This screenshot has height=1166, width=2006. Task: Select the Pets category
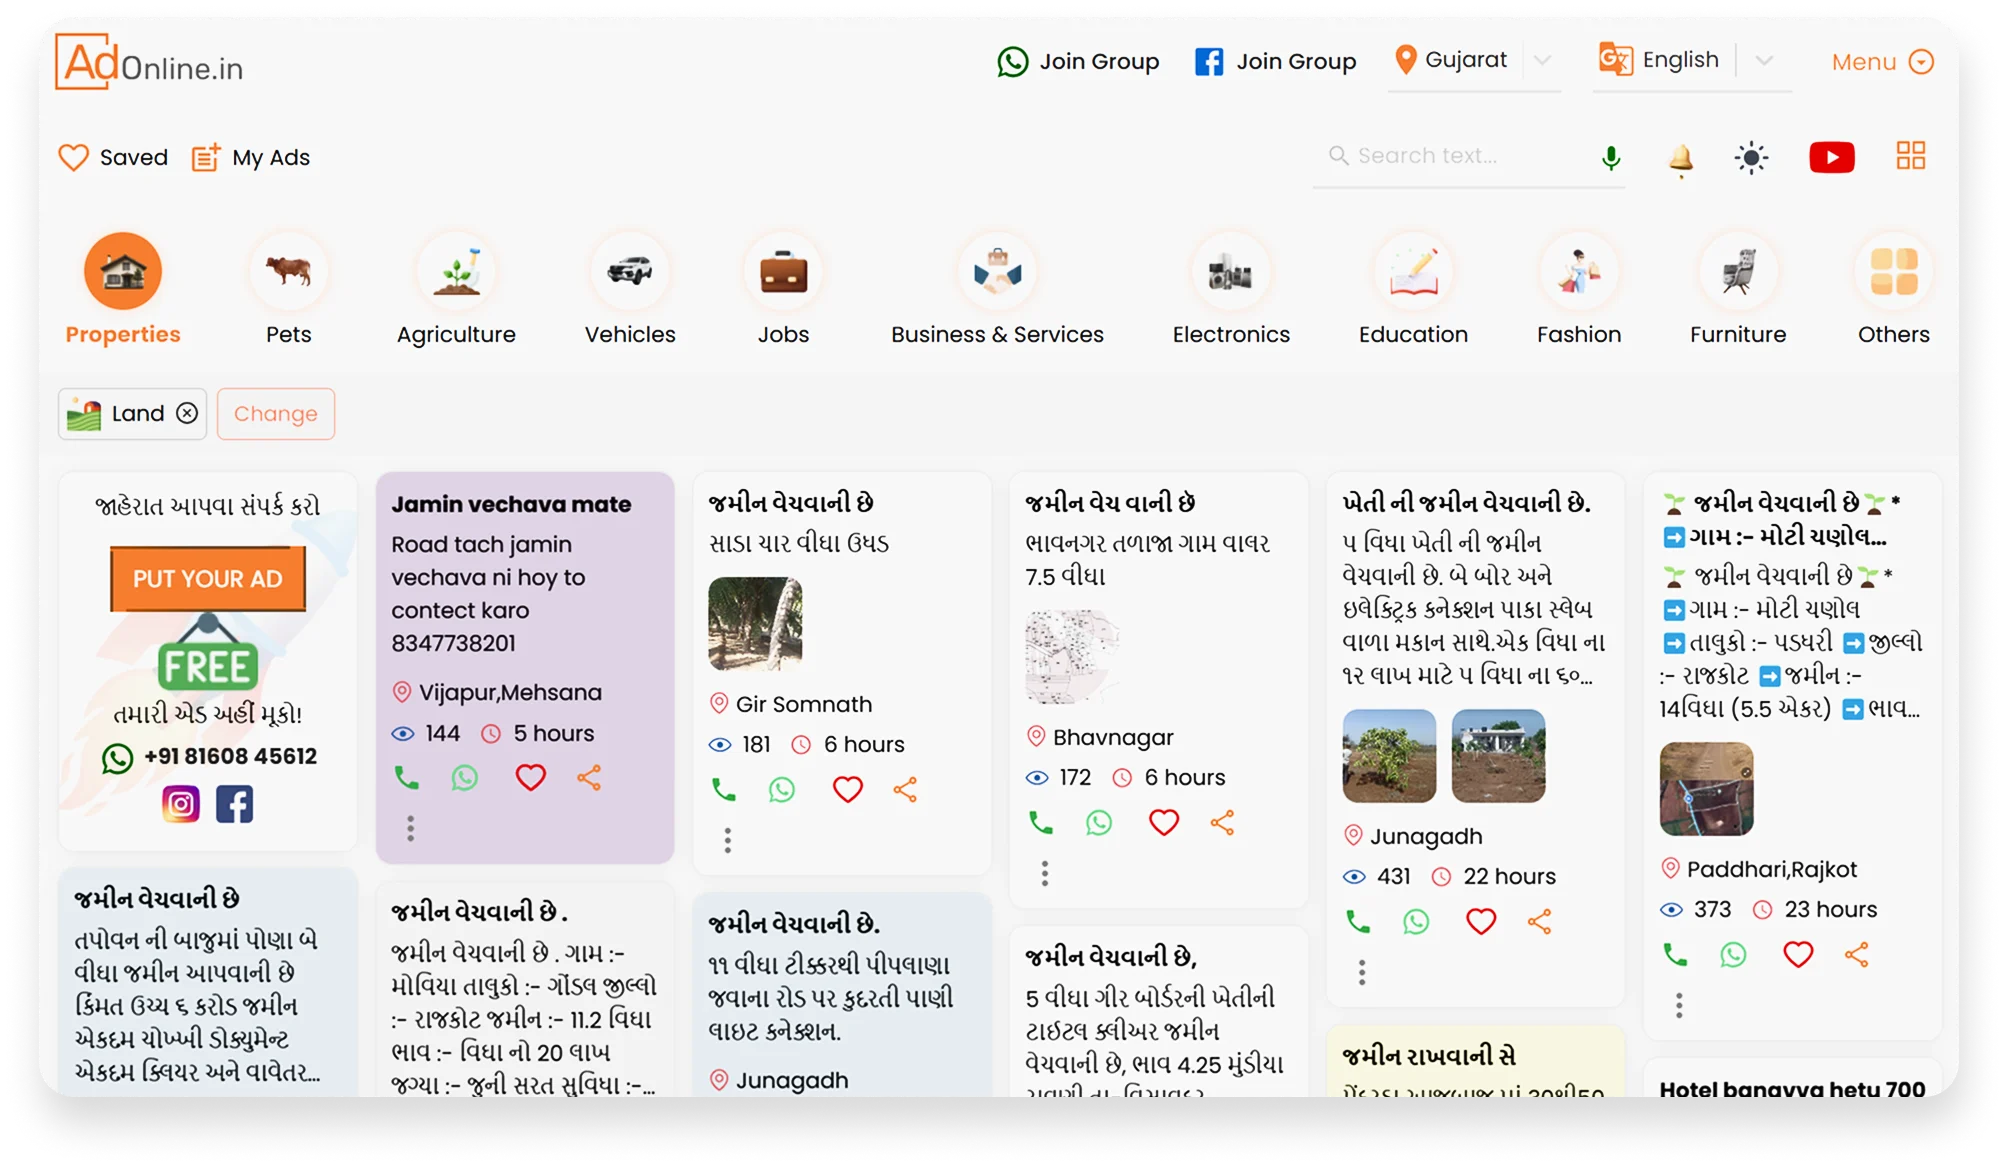(289, 289)
